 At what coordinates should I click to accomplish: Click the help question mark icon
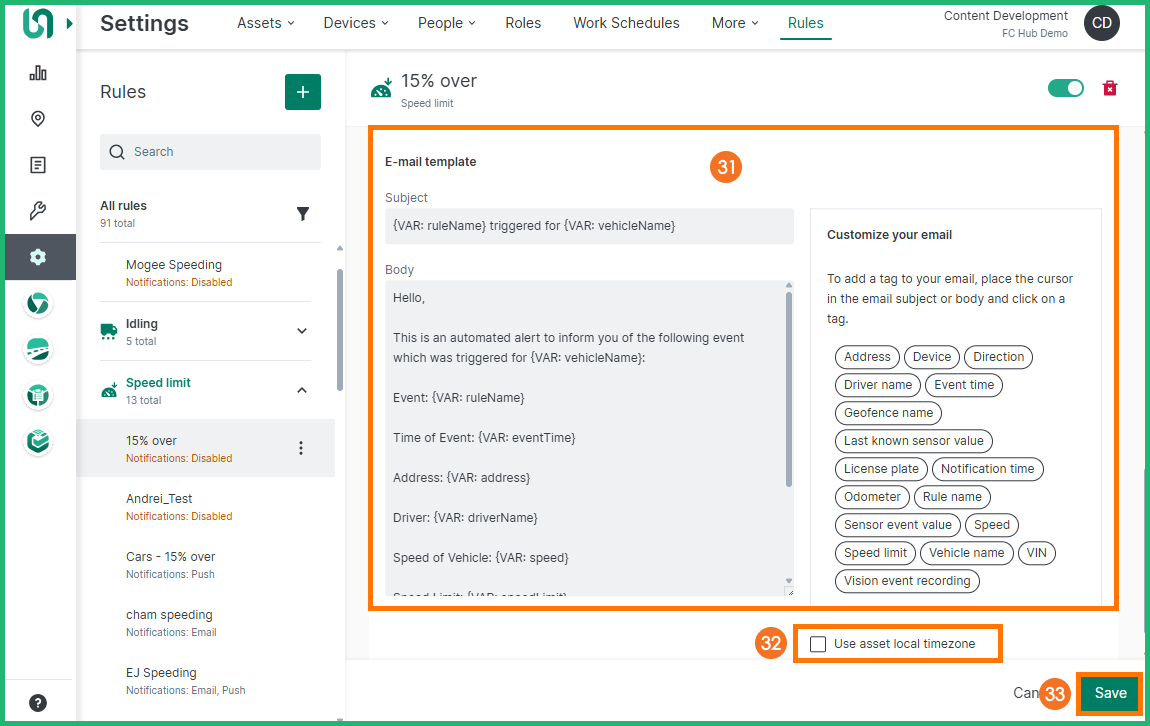(38, 702)
